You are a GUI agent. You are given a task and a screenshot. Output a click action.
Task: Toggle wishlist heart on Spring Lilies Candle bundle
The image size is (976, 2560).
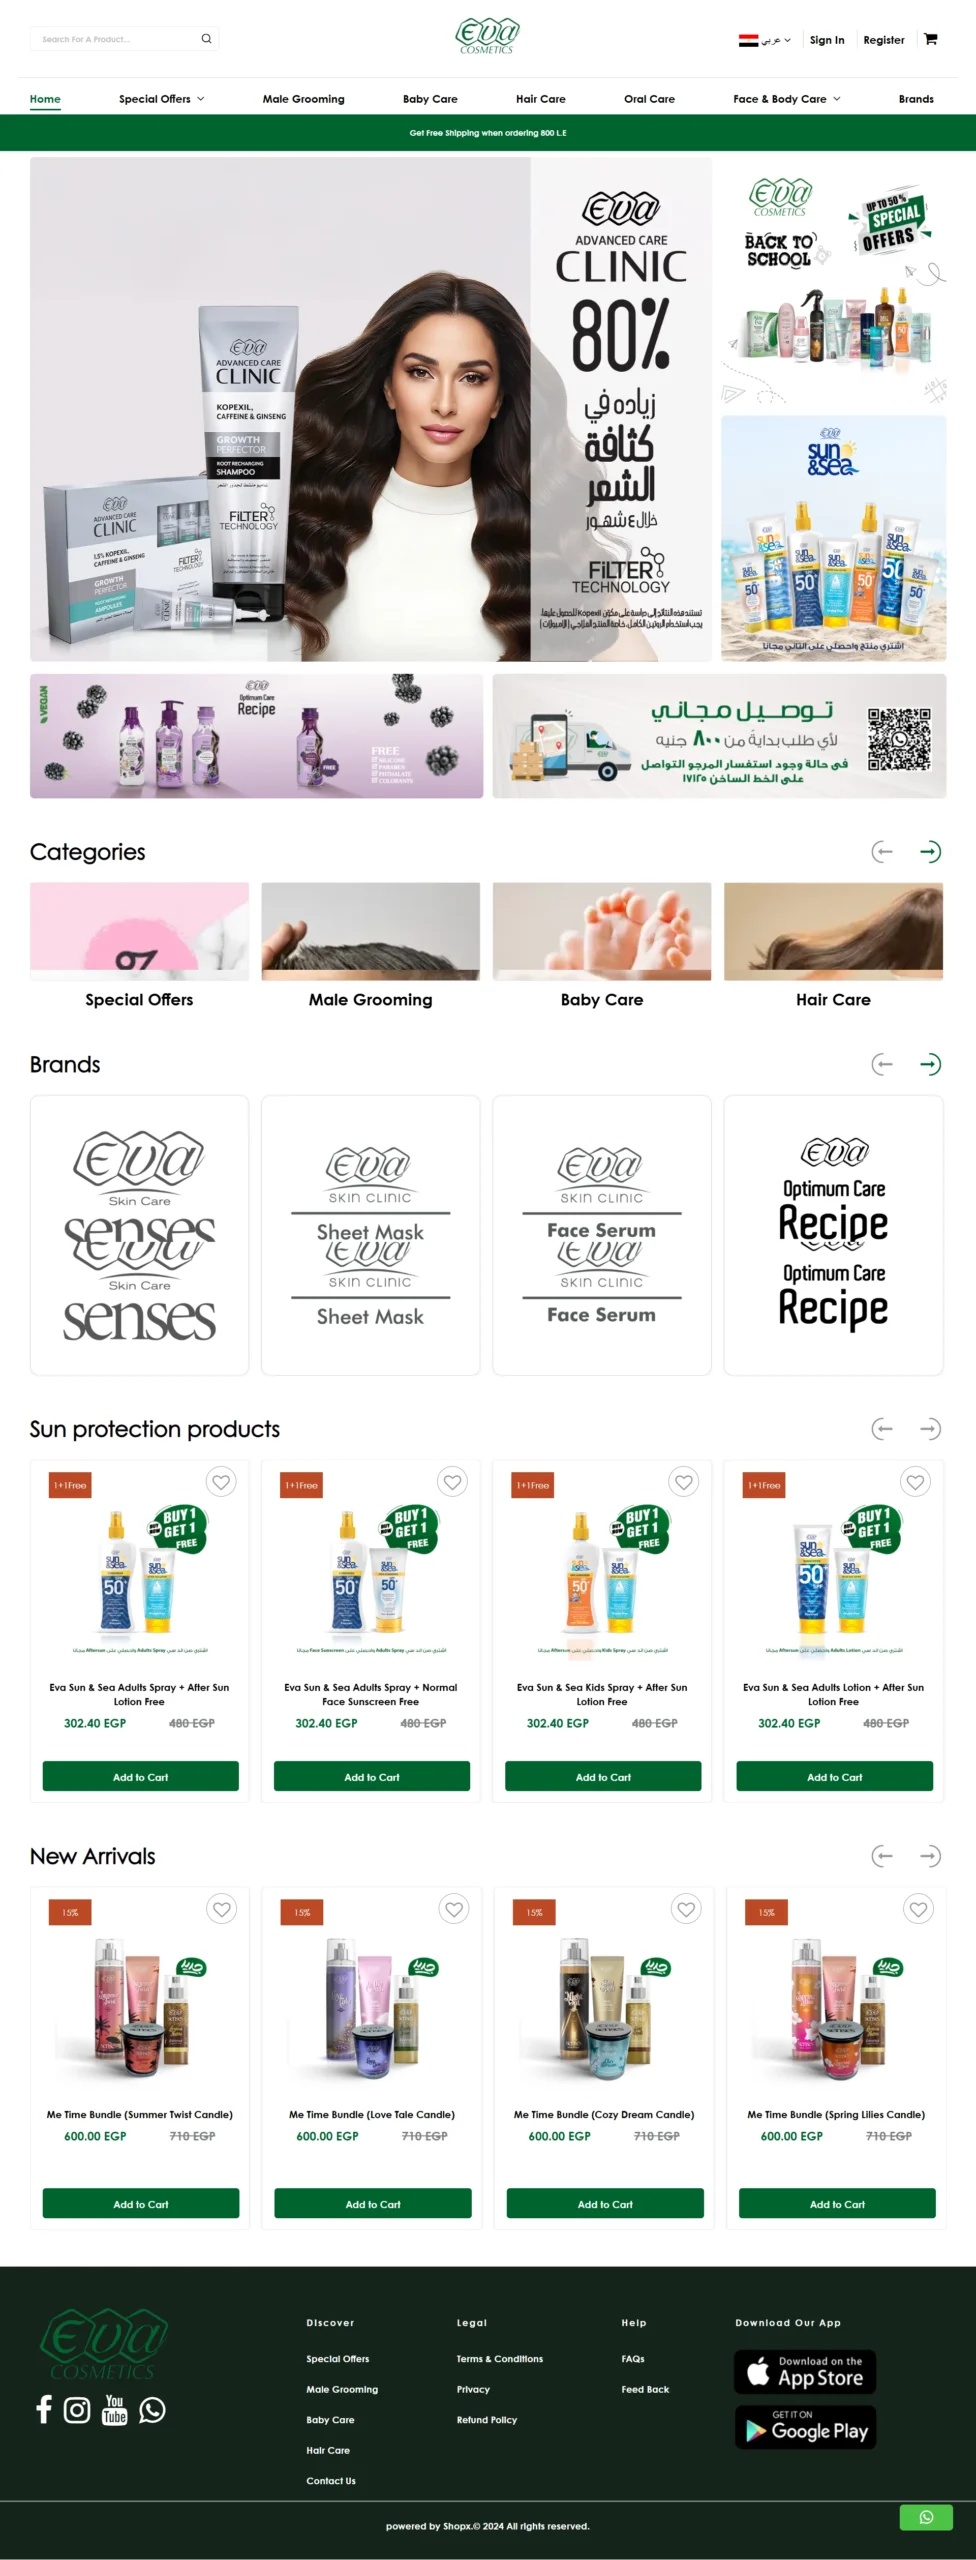coord(918,1909)
